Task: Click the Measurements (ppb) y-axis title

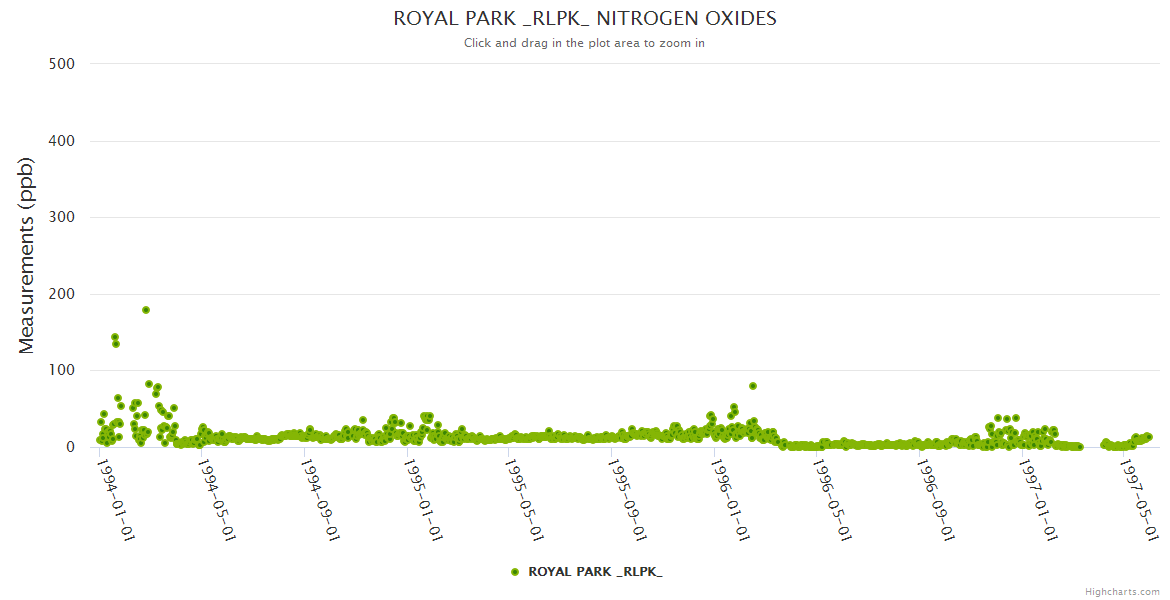Action: (x=27, y=256)
